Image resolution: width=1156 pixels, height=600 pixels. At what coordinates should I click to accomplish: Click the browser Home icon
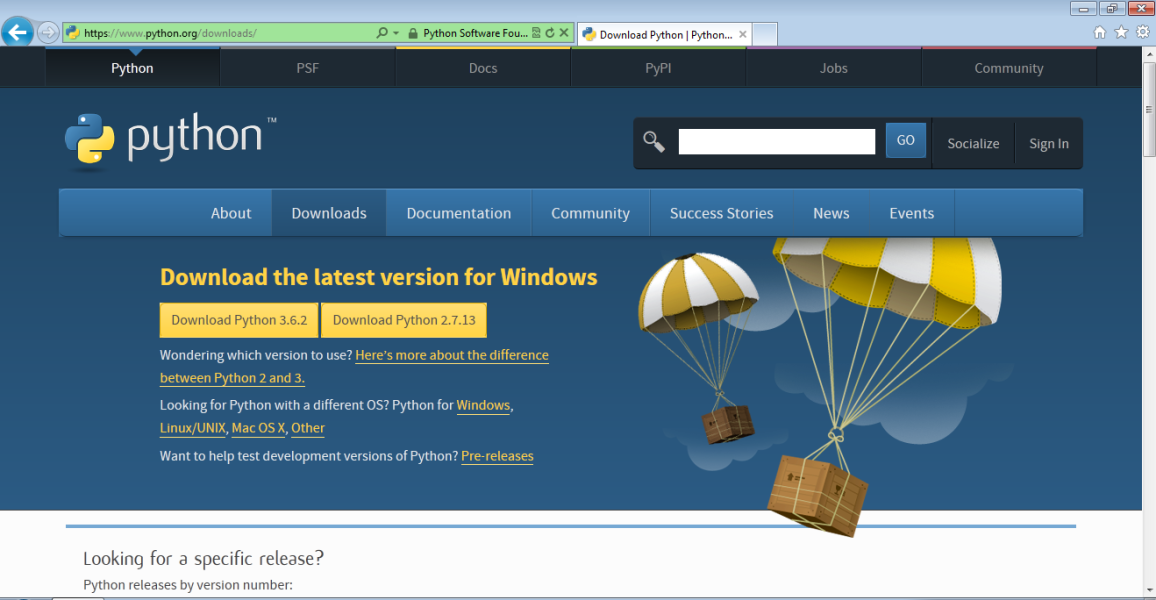[x=1099, y=32]
